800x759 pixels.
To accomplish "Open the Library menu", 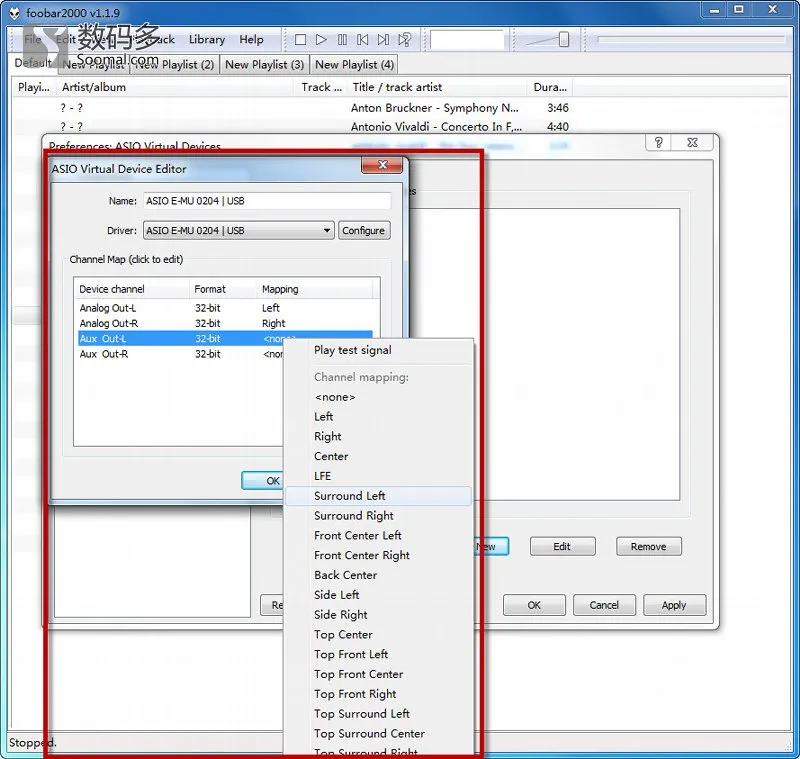I will pos(207,39).
